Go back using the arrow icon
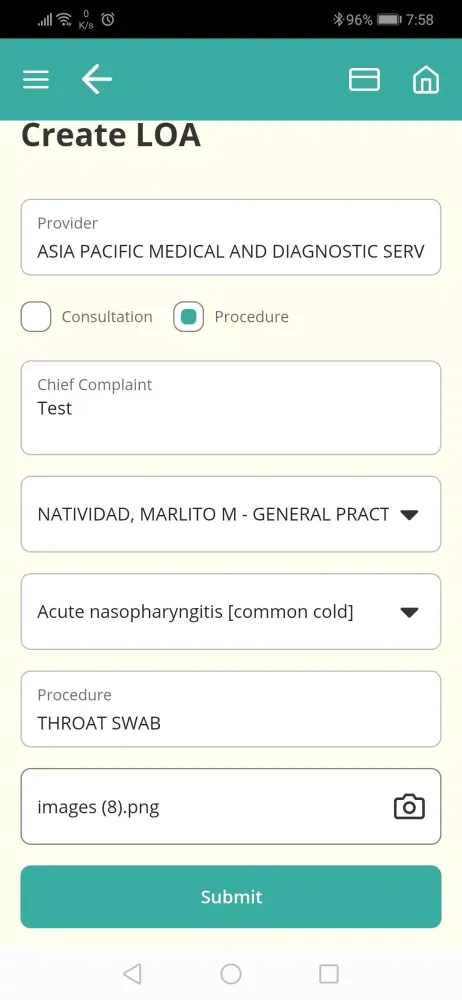Viewport: 462px width, 1000px height. (96, 79)
